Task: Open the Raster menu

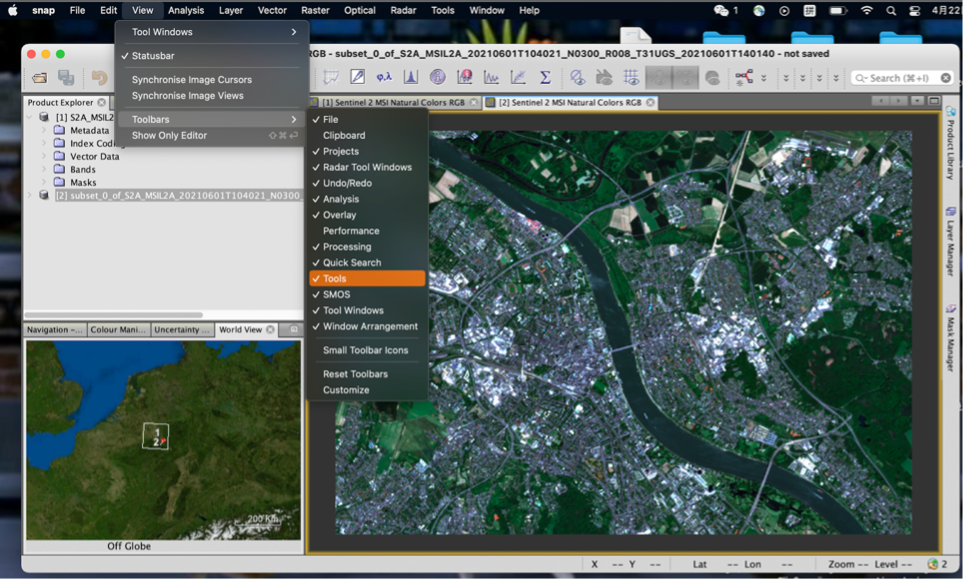Action: click(x=315, y=10)
